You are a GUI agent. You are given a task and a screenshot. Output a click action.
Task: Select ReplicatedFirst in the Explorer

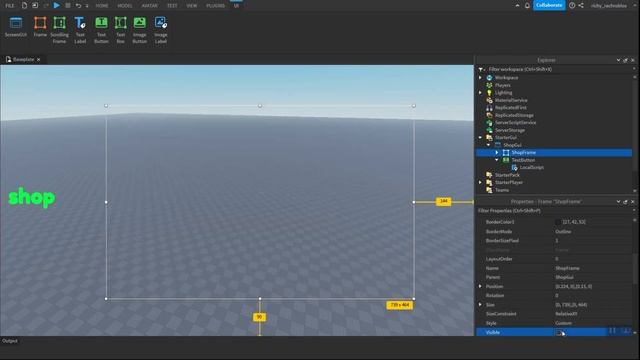click(x=511, y=108)
